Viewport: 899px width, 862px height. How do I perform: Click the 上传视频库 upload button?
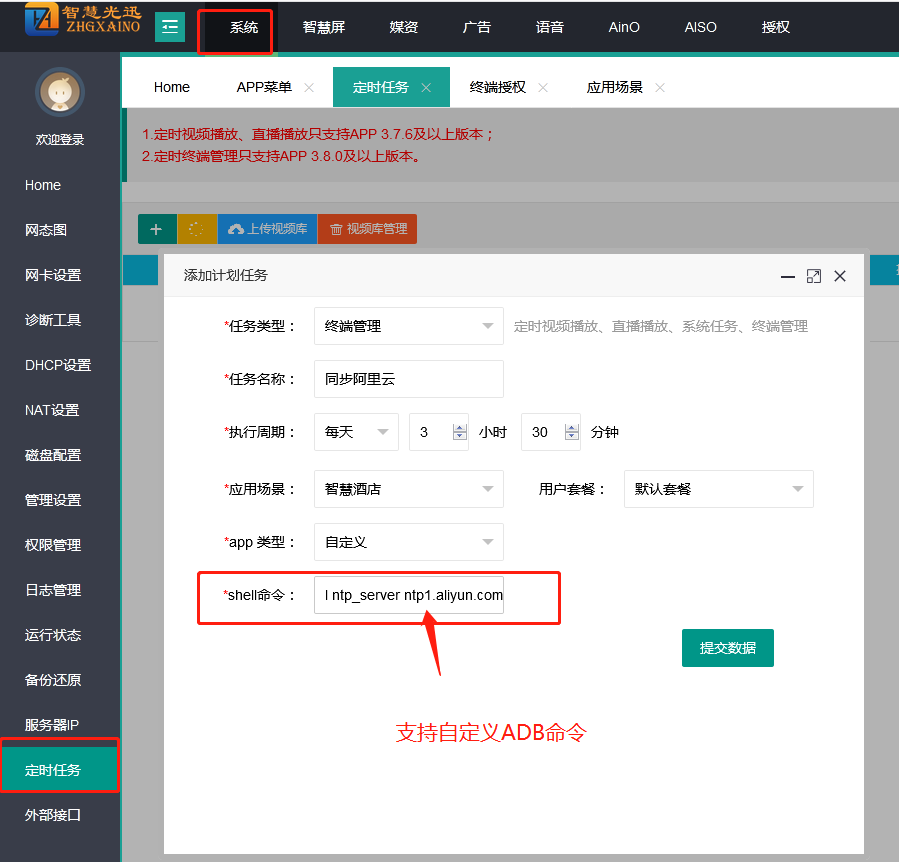pos(267,229)
